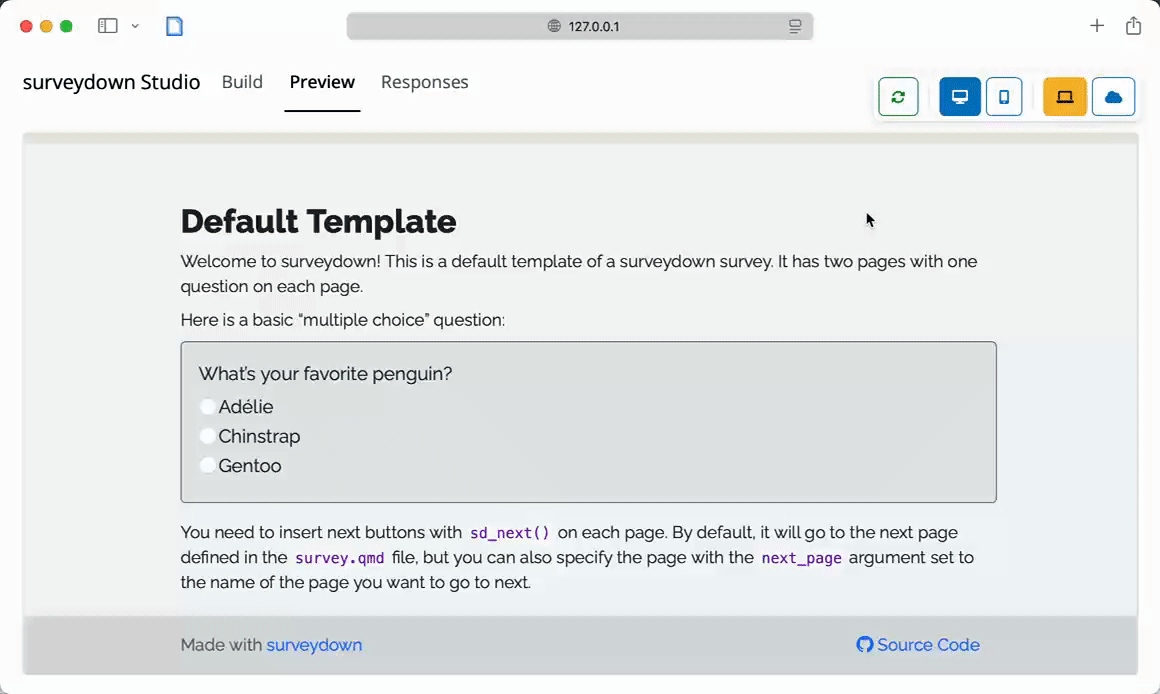This screenshot has width=1160, height=694.
Task: Switch to the Responses tab
Action: (x=424, y=82)
